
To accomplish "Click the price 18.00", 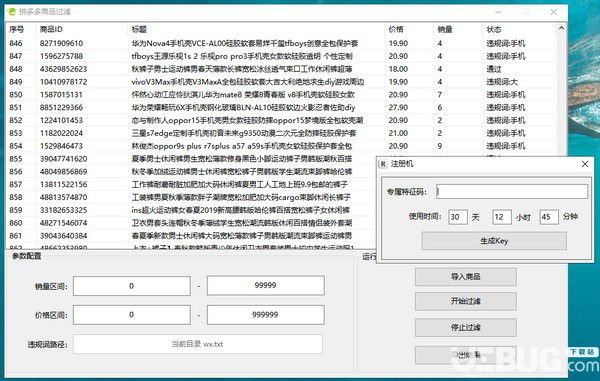I will coord(398,69).
